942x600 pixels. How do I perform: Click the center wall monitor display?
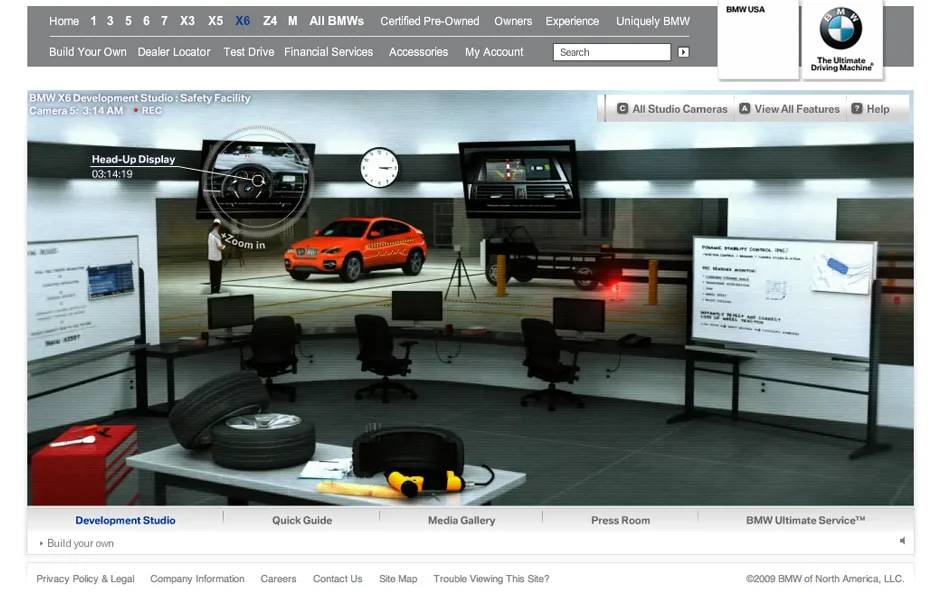(520, 178)
